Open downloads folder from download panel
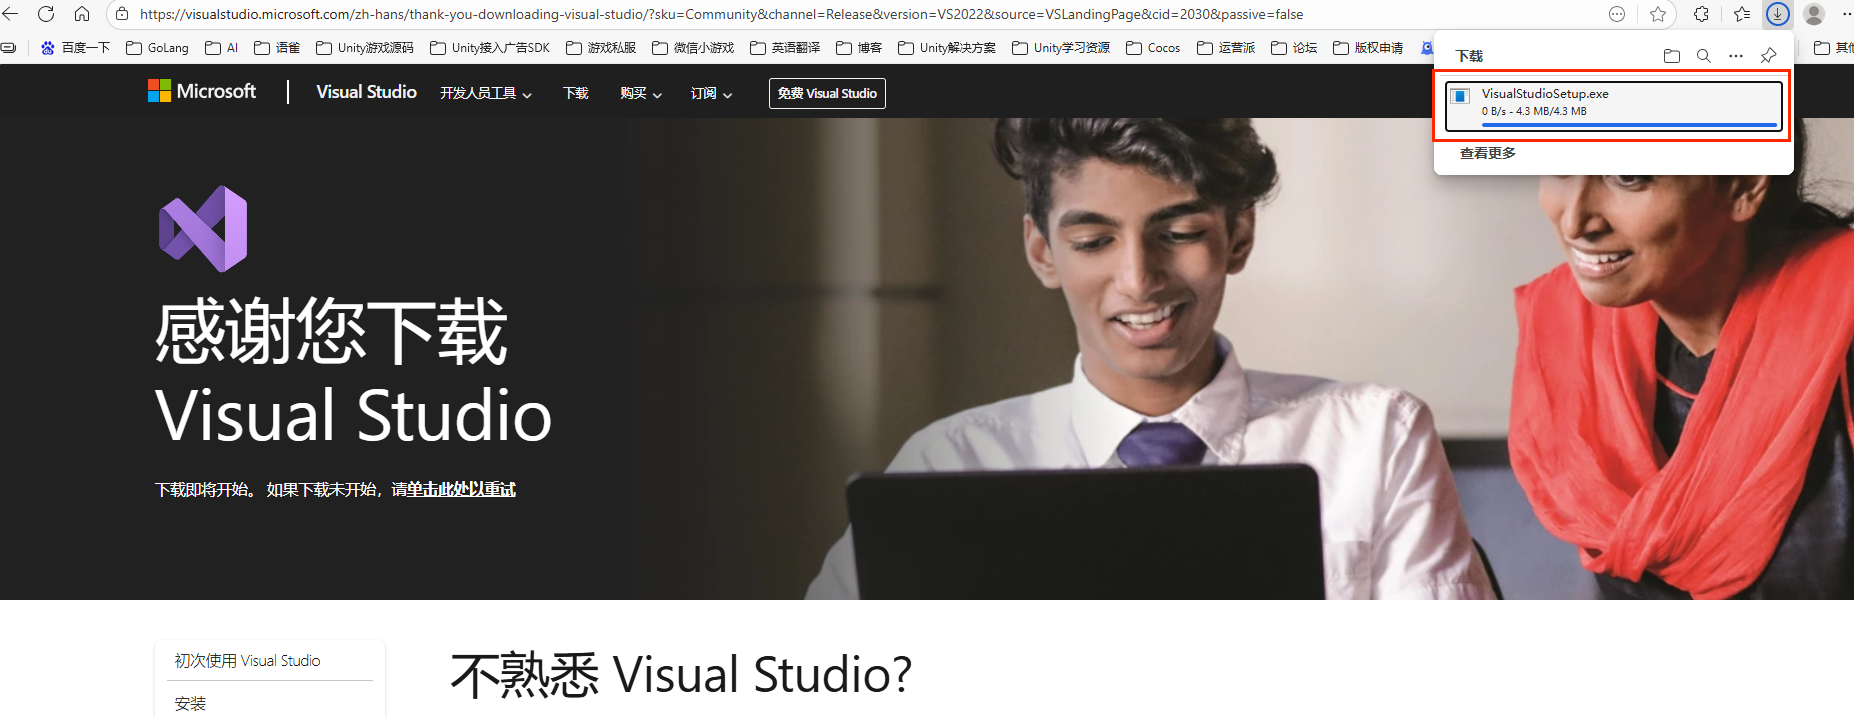The width and height of the screenshot is (1854, 717). point(1671,56)
